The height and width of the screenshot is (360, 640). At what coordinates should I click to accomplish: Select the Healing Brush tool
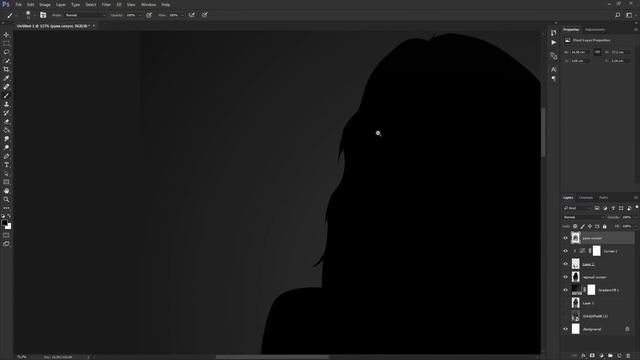click(6, 87)
